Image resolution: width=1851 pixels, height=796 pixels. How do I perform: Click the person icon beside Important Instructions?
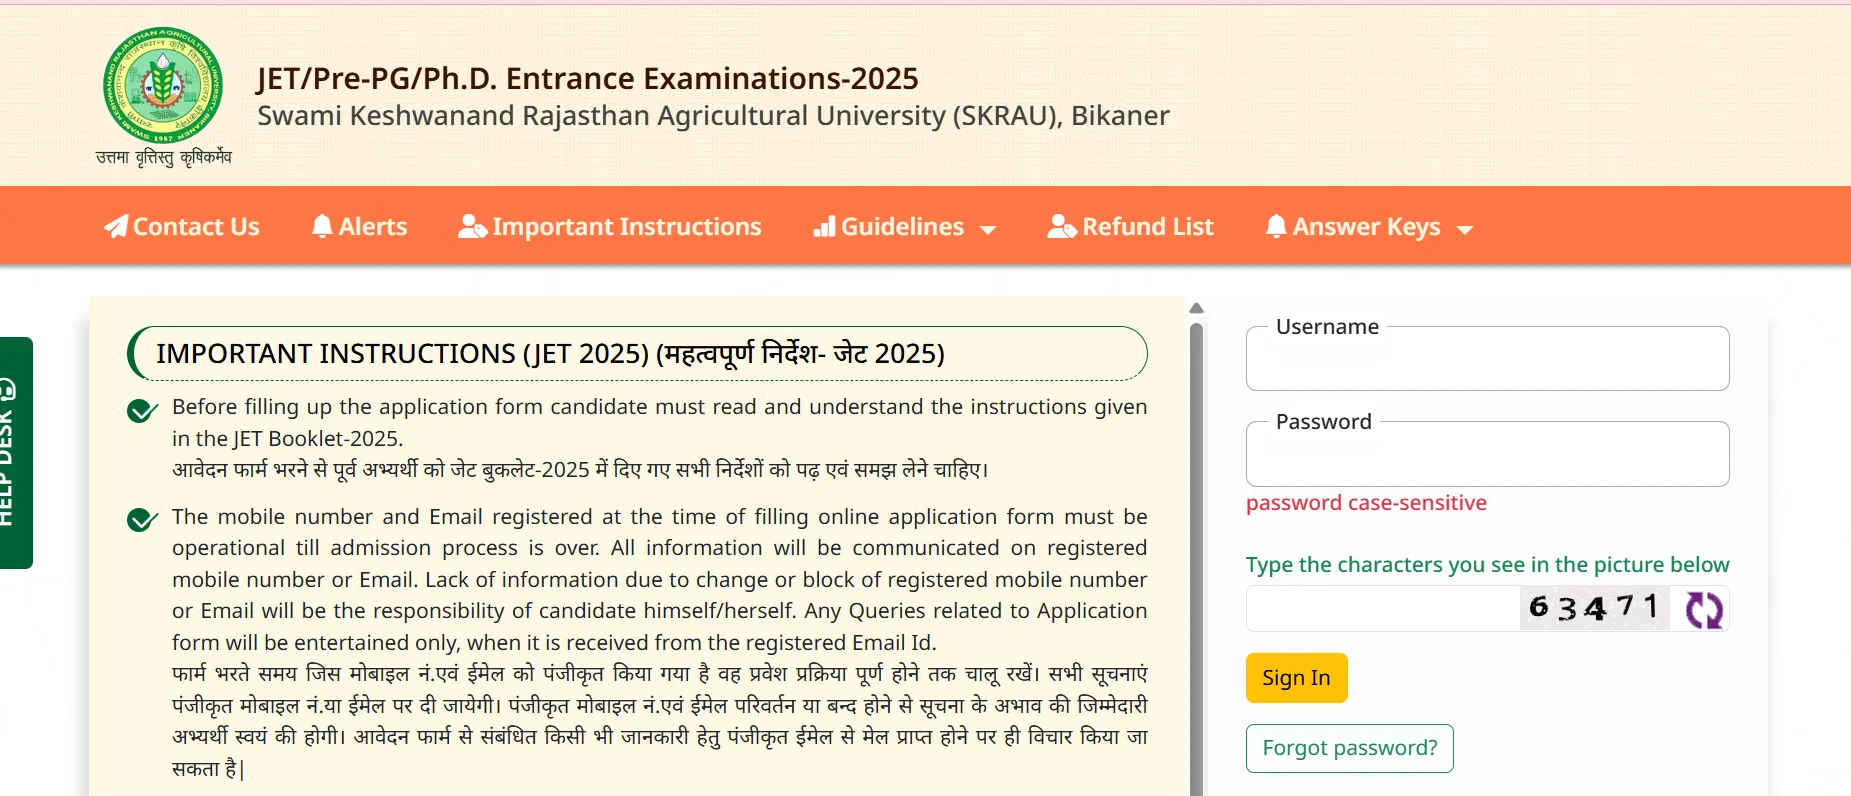[472, 227]
